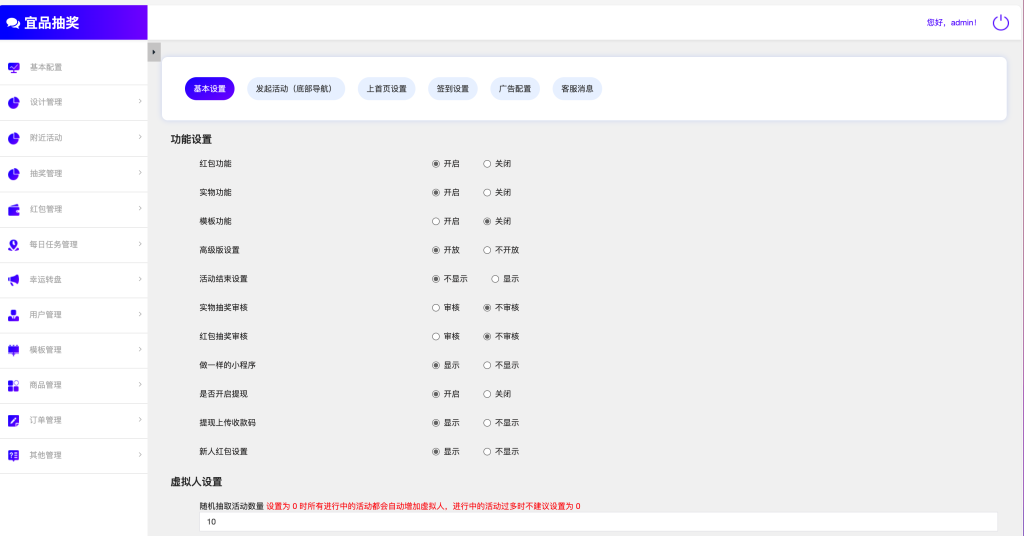Select 审核 for 实物抽奖审核
This screenshot has height=536, width=1024.
click(x=436, y=307)
